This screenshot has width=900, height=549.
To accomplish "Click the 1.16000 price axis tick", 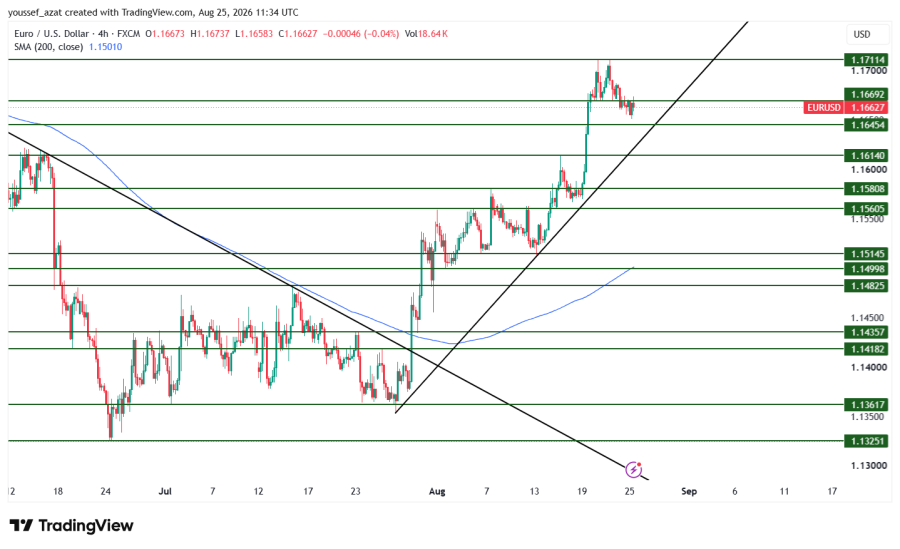I will [x=868, y=169].
